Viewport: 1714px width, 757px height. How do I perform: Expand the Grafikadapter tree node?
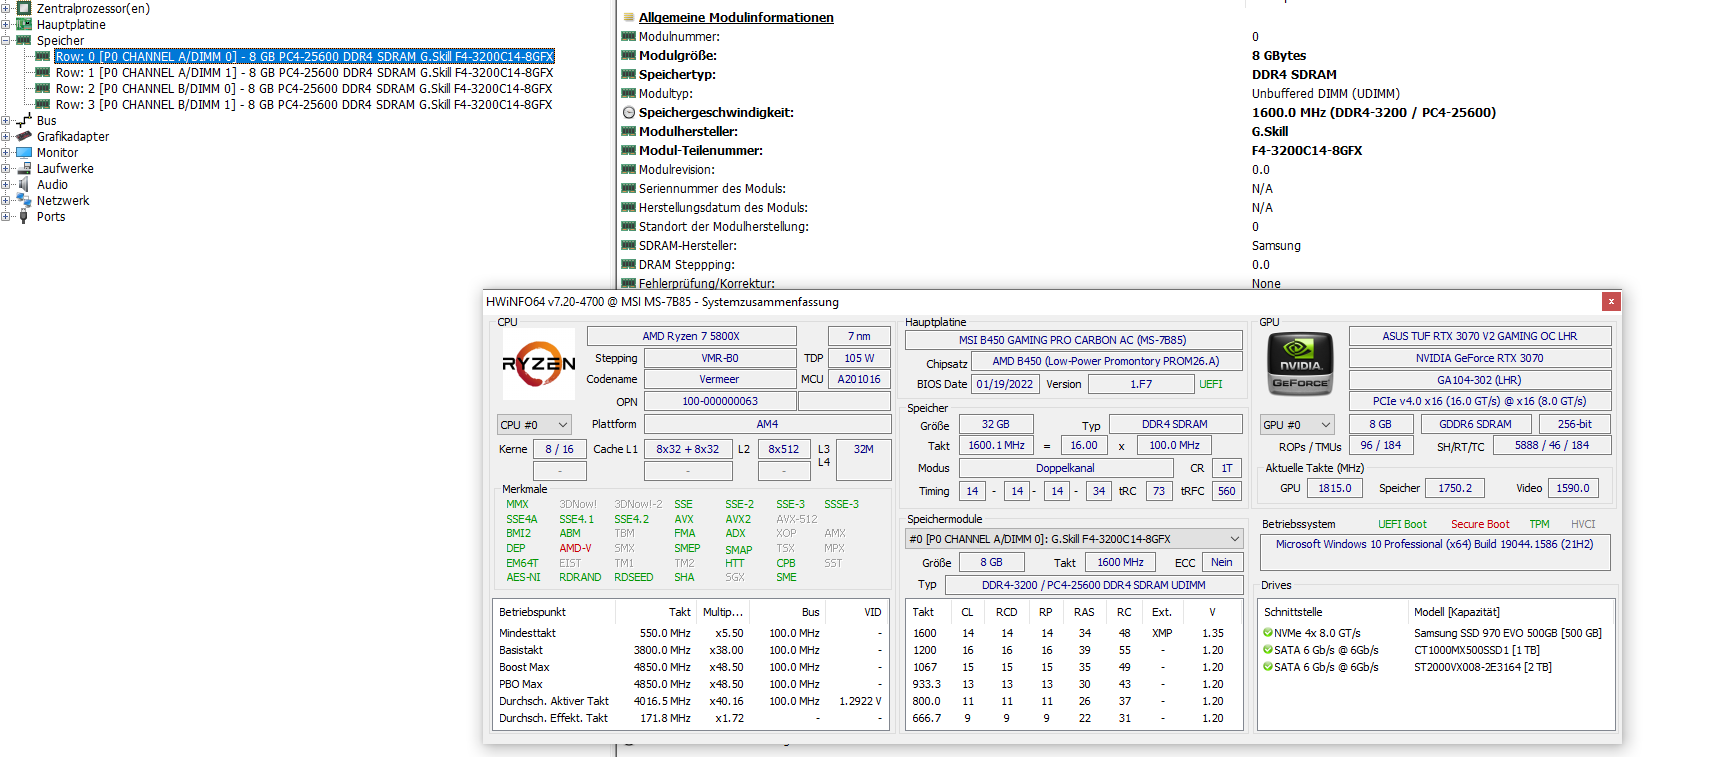tap(6, 136)
